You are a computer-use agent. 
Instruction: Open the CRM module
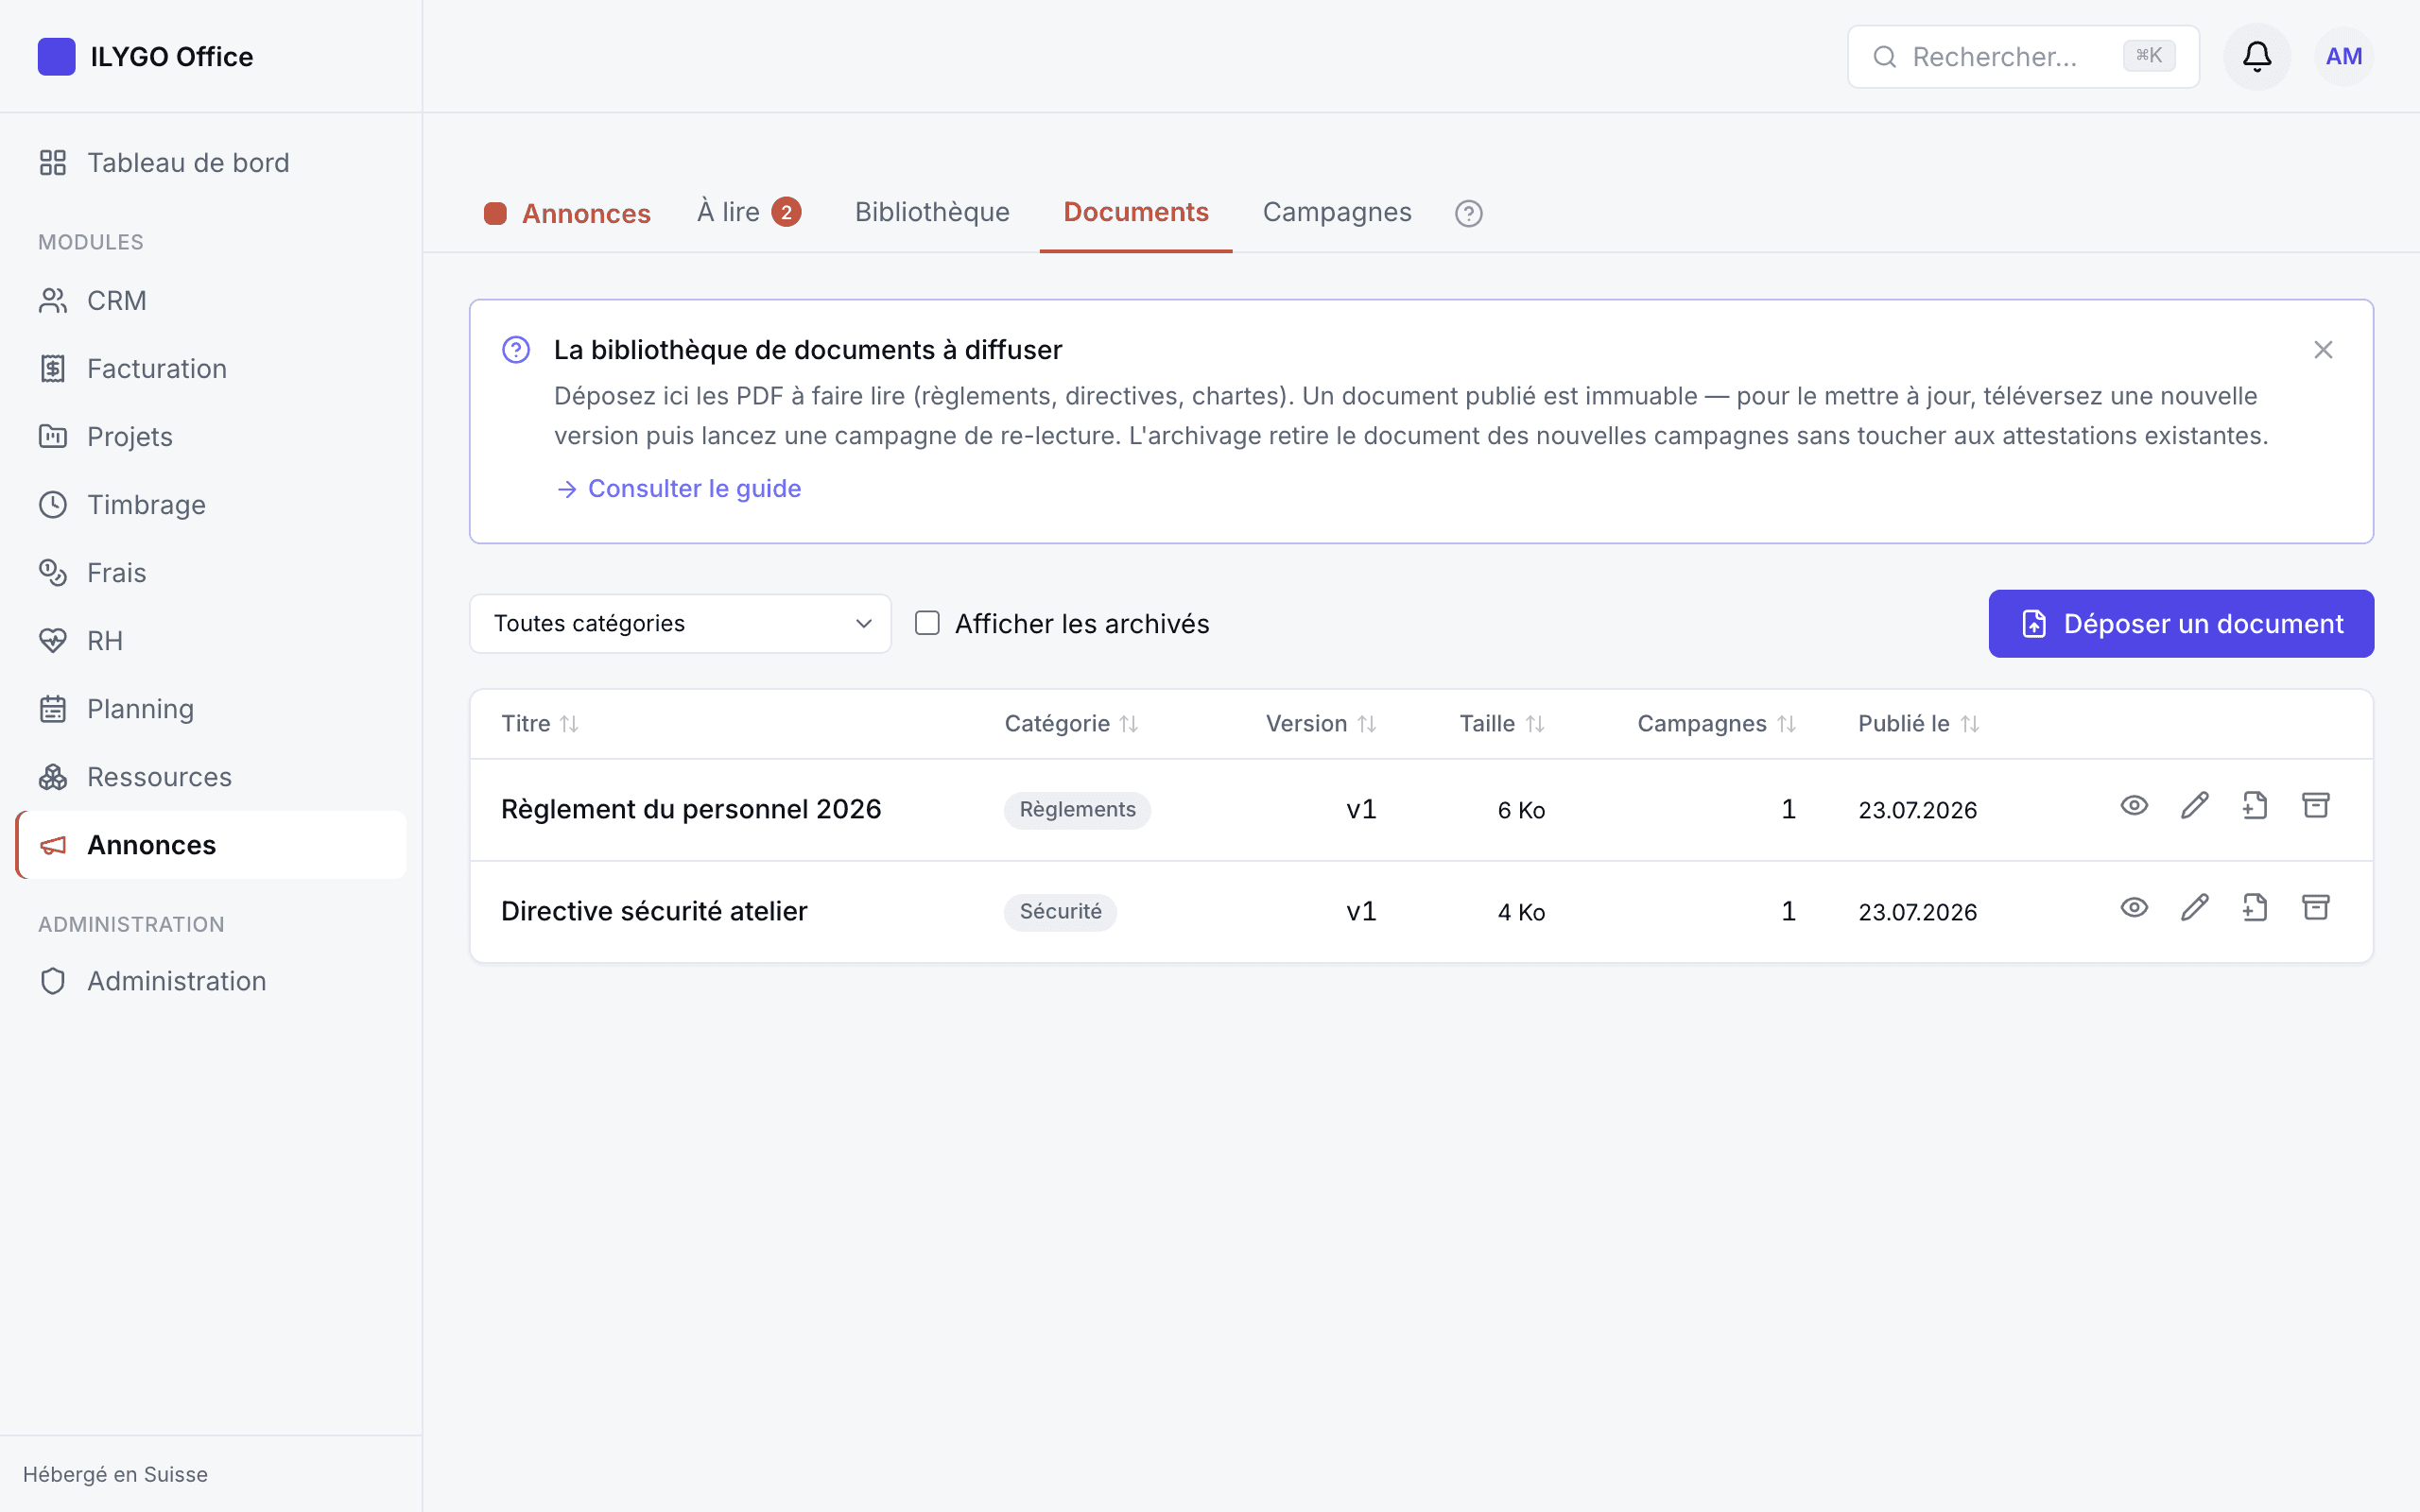click(211, 301)
